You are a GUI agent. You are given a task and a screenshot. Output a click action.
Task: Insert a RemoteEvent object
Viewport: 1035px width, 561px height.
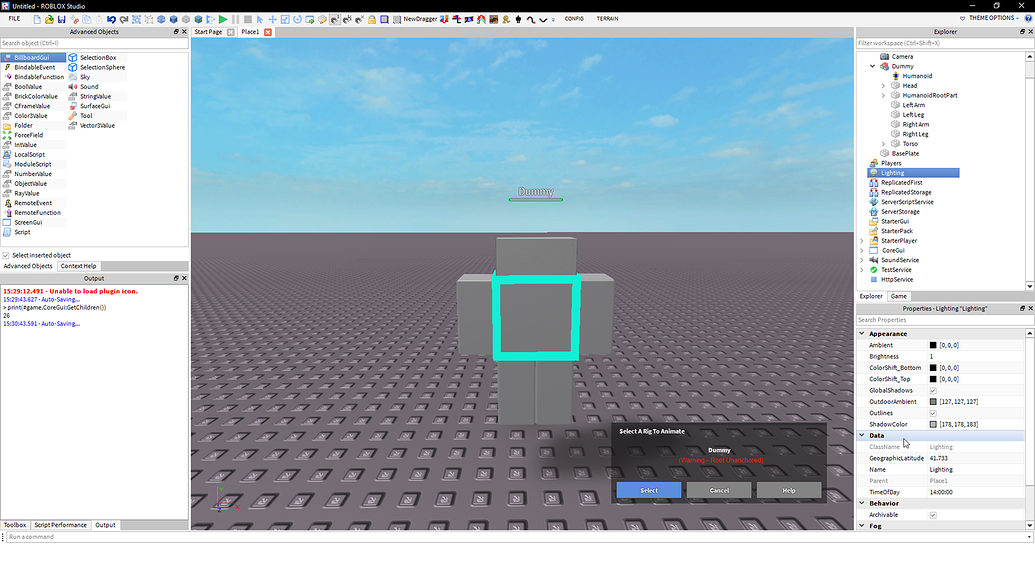click(33, 203)
